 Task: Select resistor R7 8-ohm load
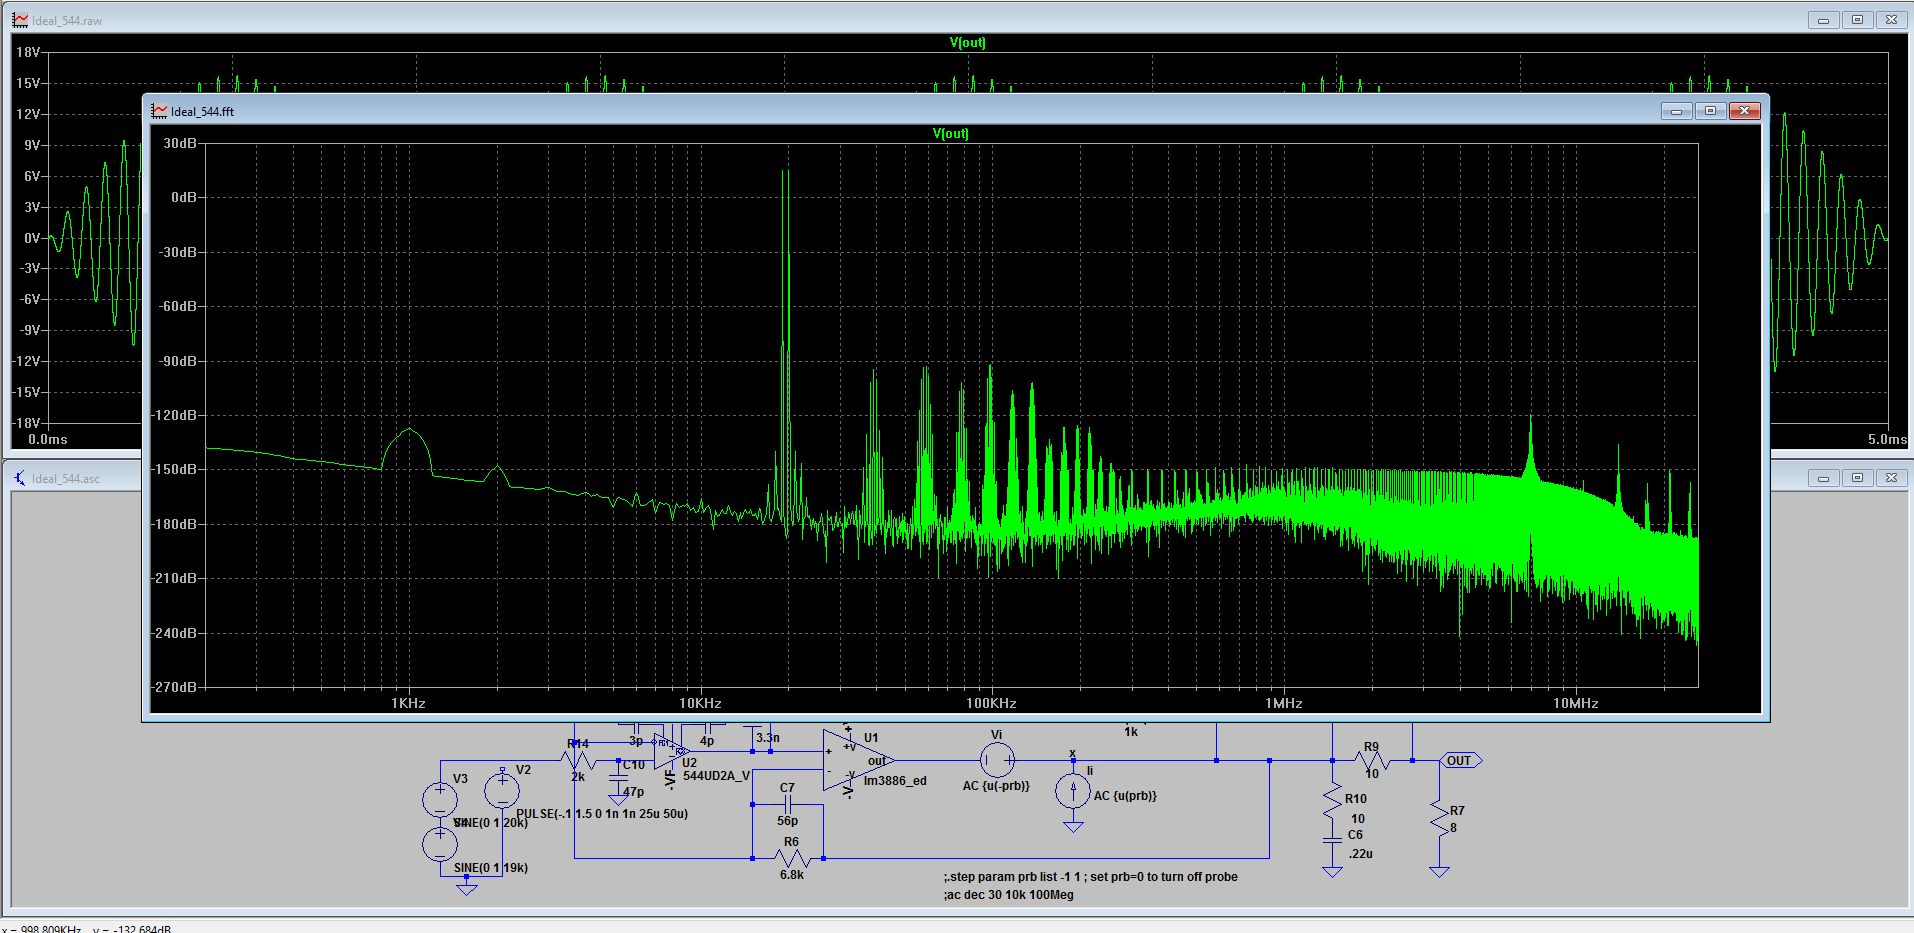pos(1439,820)
